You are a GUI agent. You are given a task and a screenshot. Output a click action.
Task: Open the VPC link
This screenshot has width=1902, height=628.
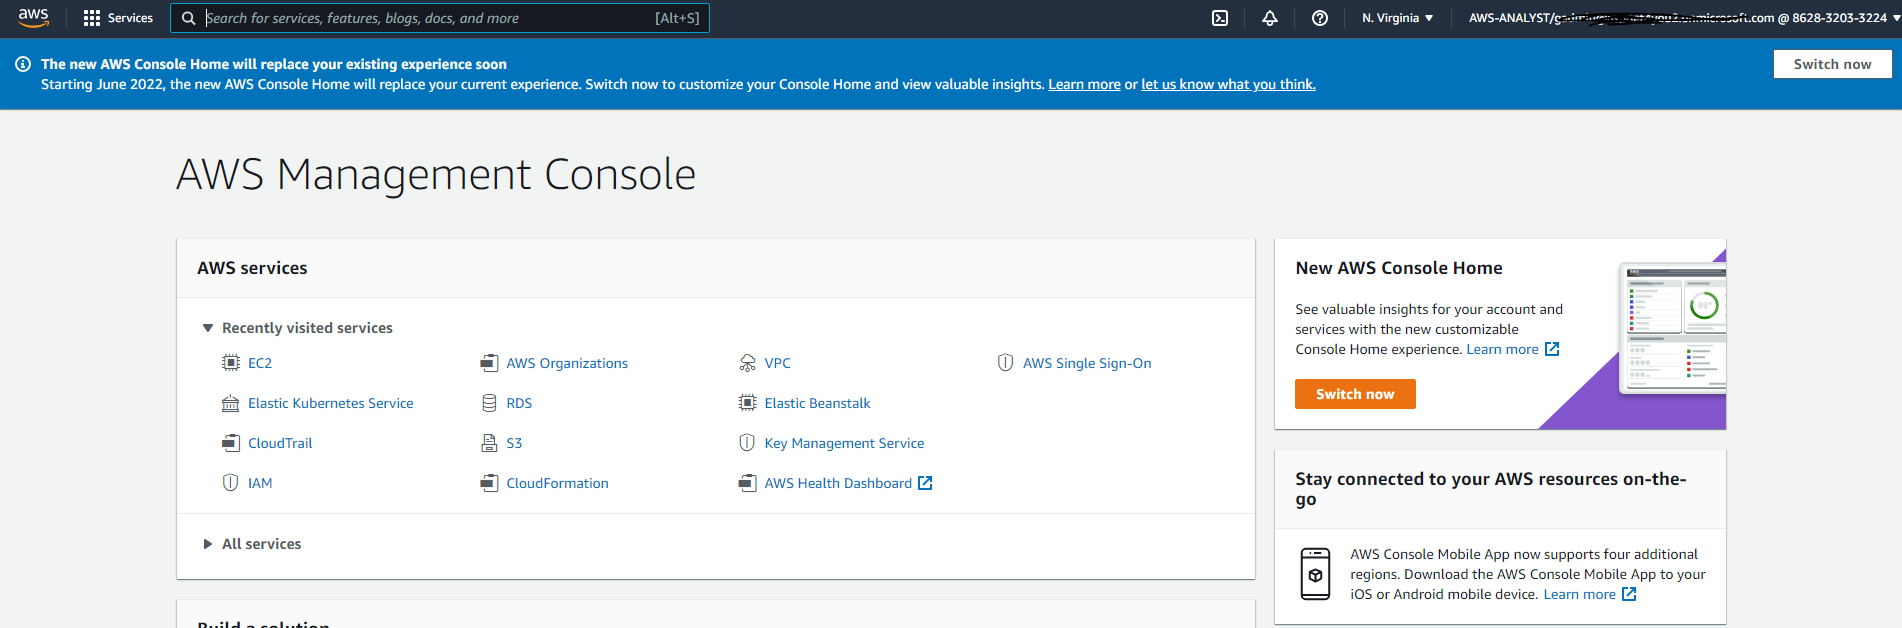777,363
